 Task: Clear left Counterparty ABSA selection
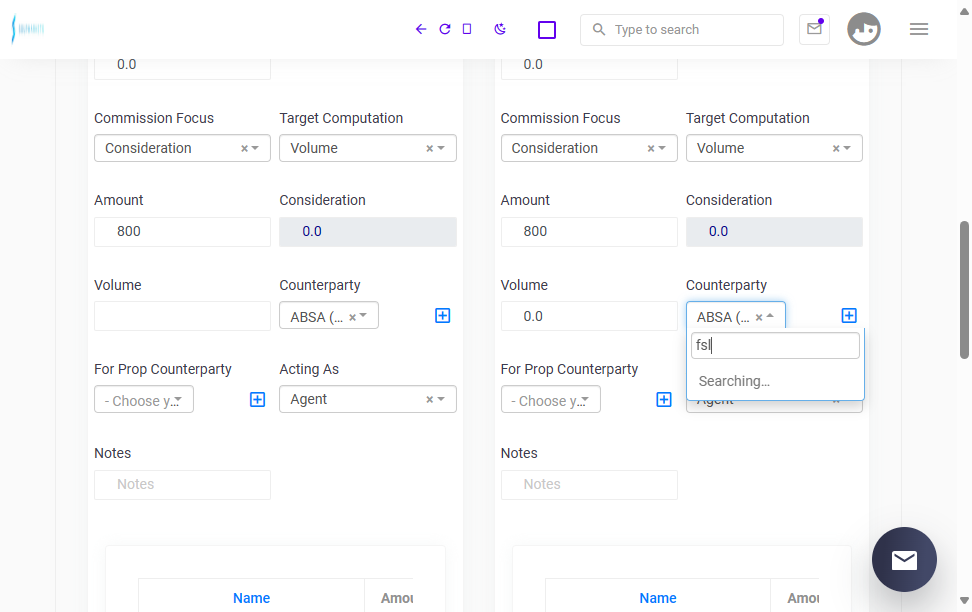coord(352,317)
